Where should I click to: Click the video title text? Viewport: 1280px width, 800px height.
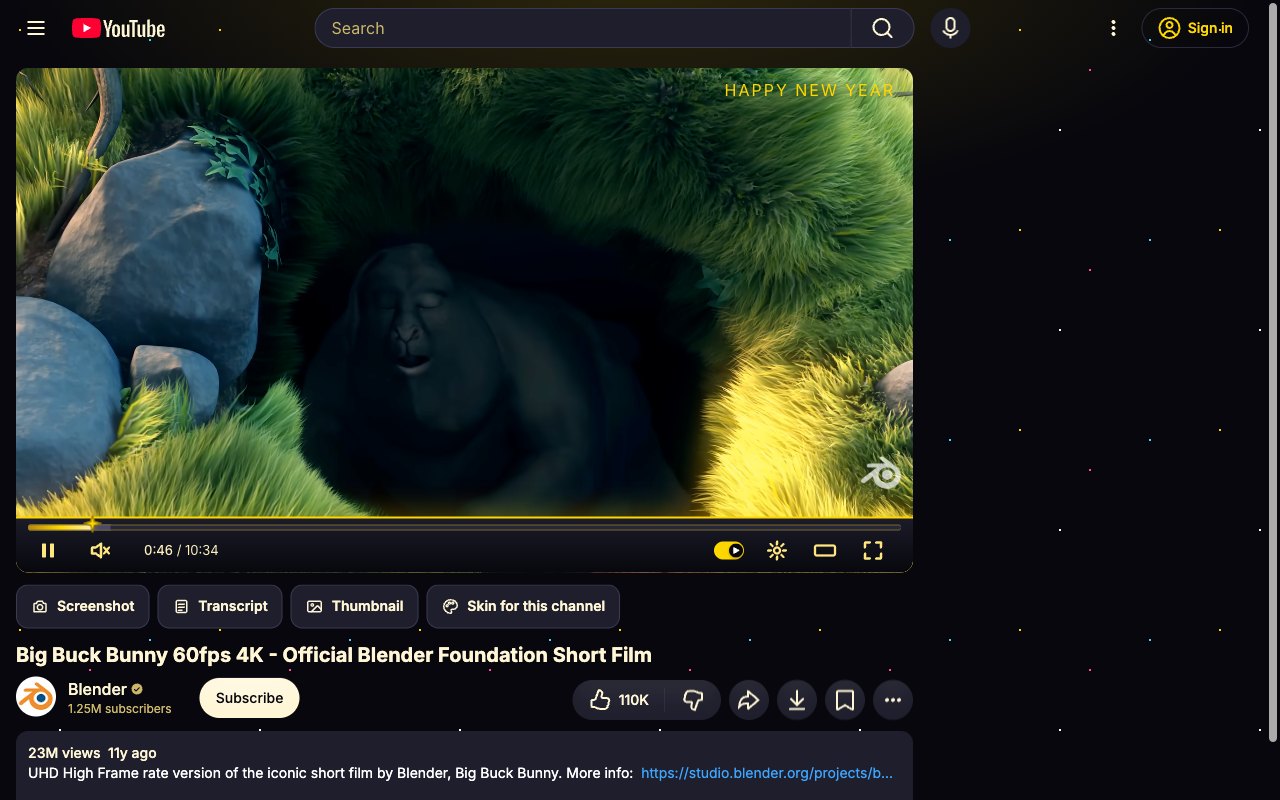334,655
